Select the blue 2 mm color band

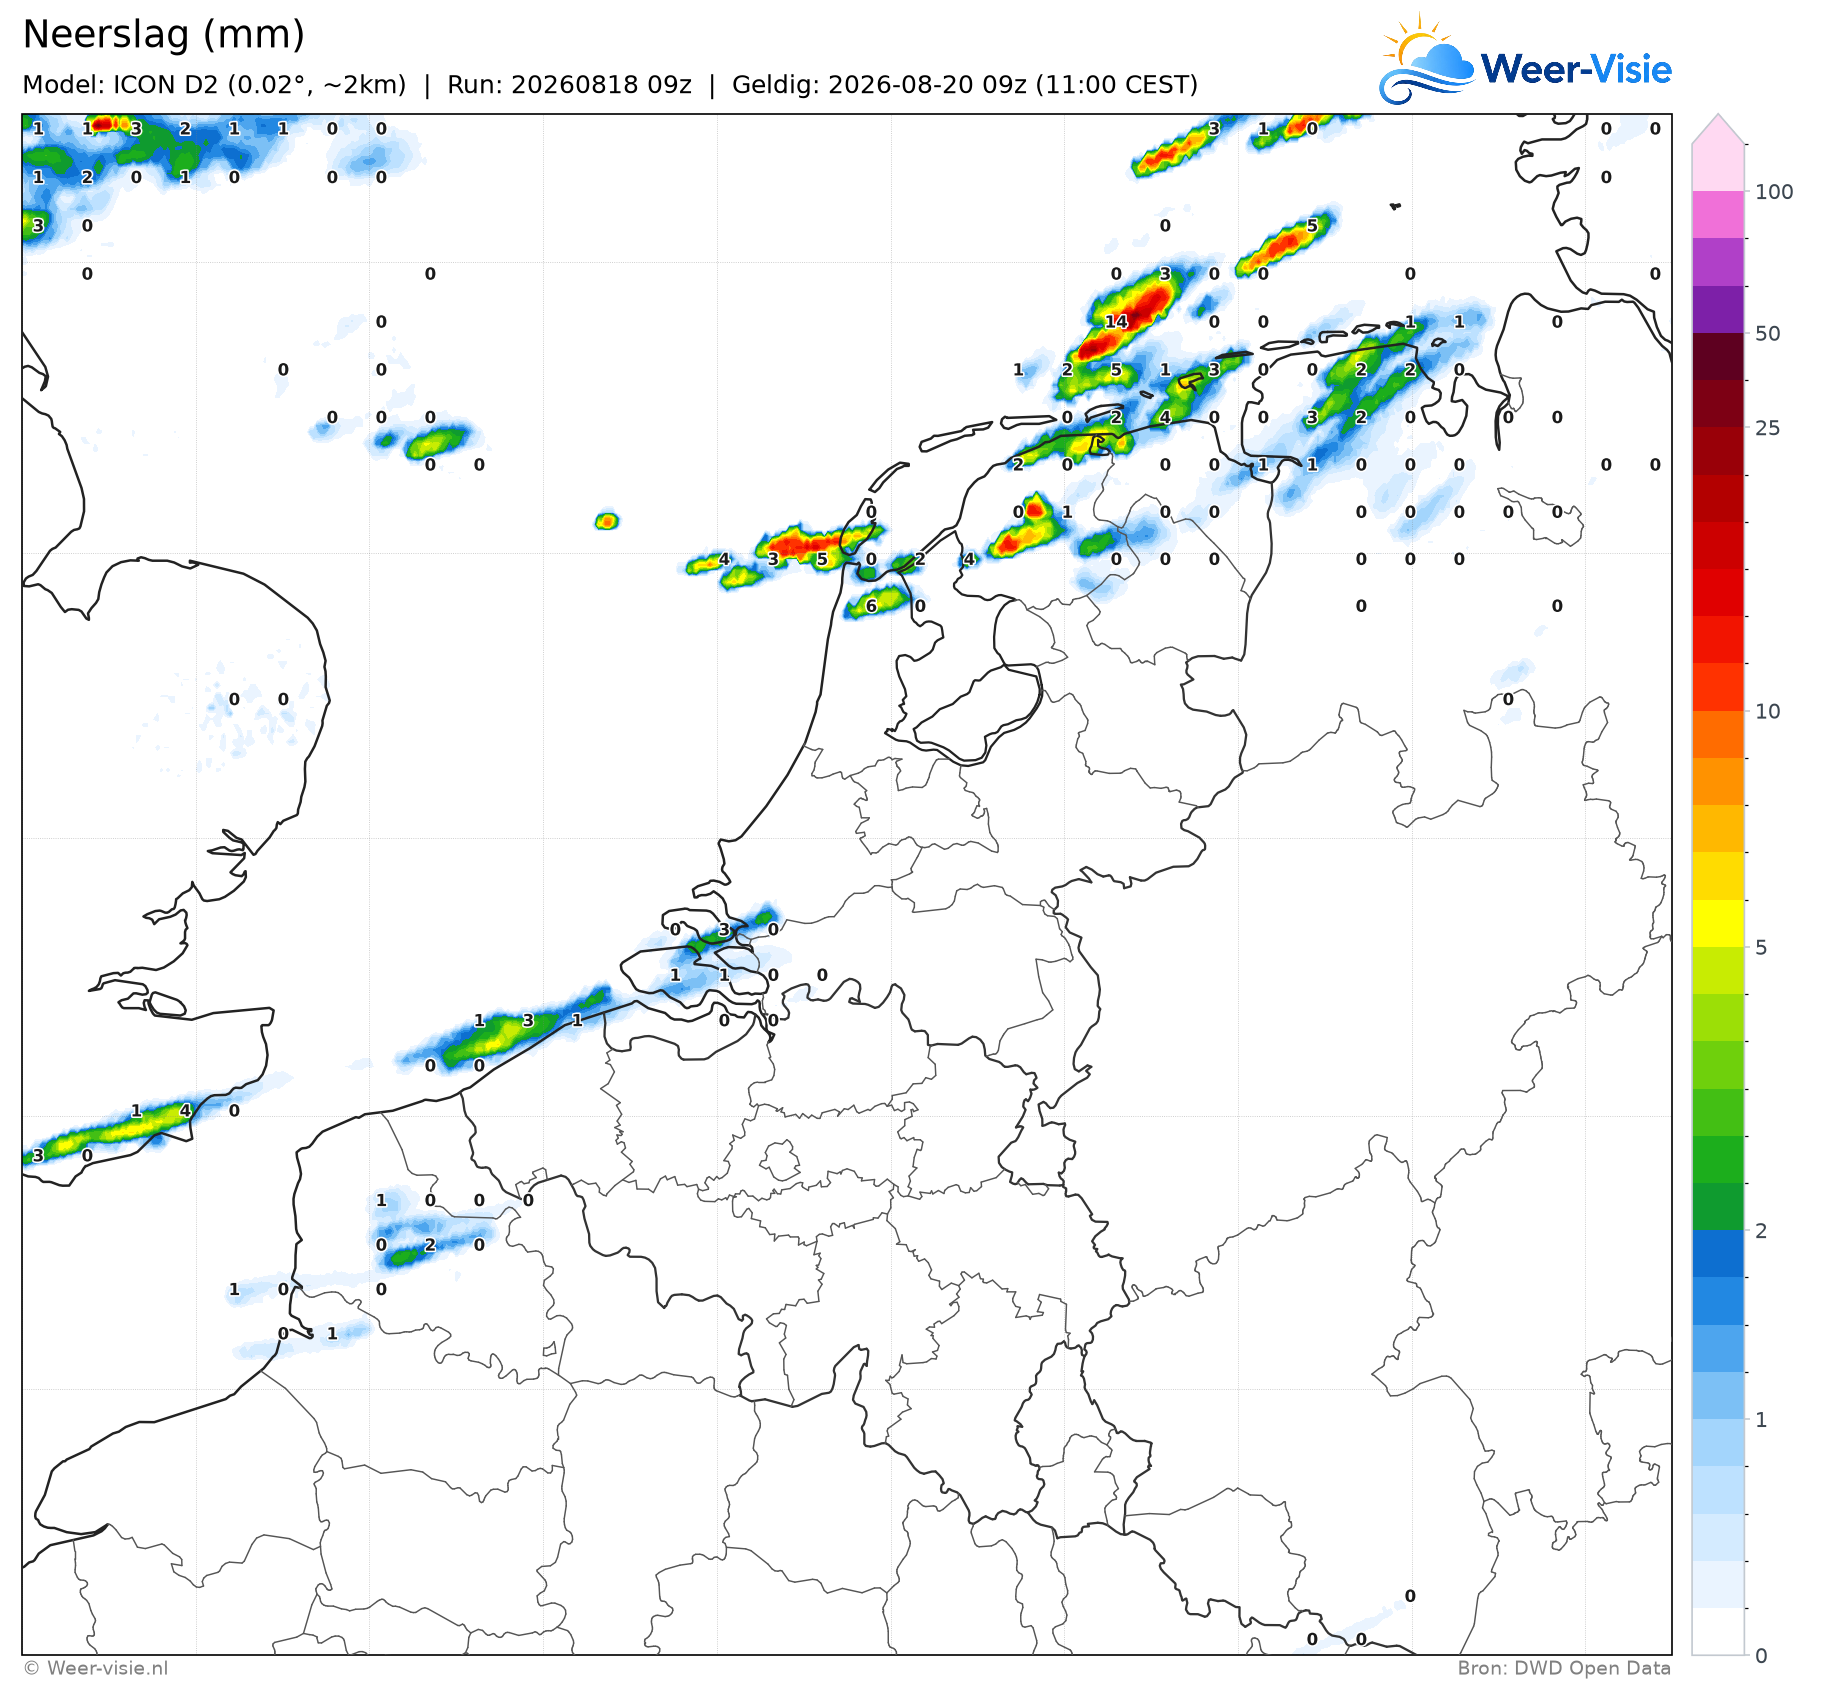click(x=1718, y=1253)
